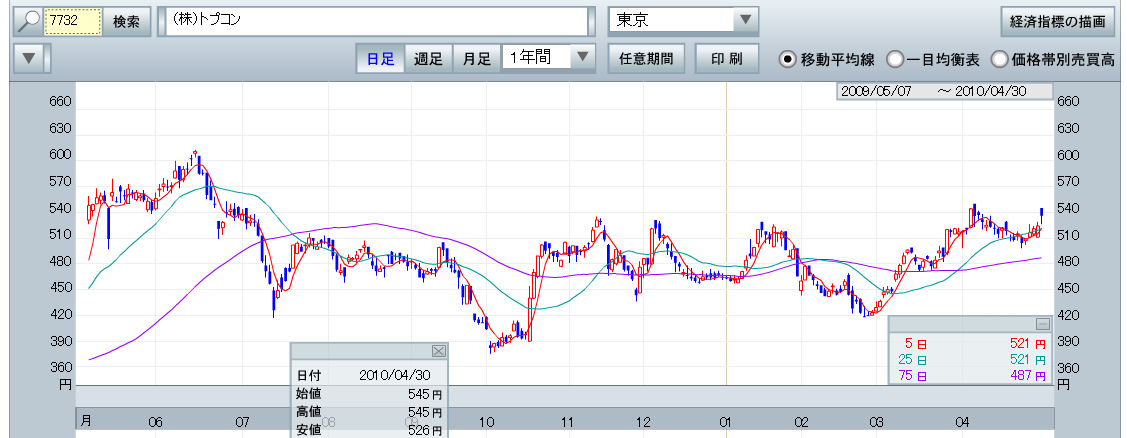This screenshot has width=1127, height=438.
Task: Click the 印刷 print button
Action: (x=727, y=58)
